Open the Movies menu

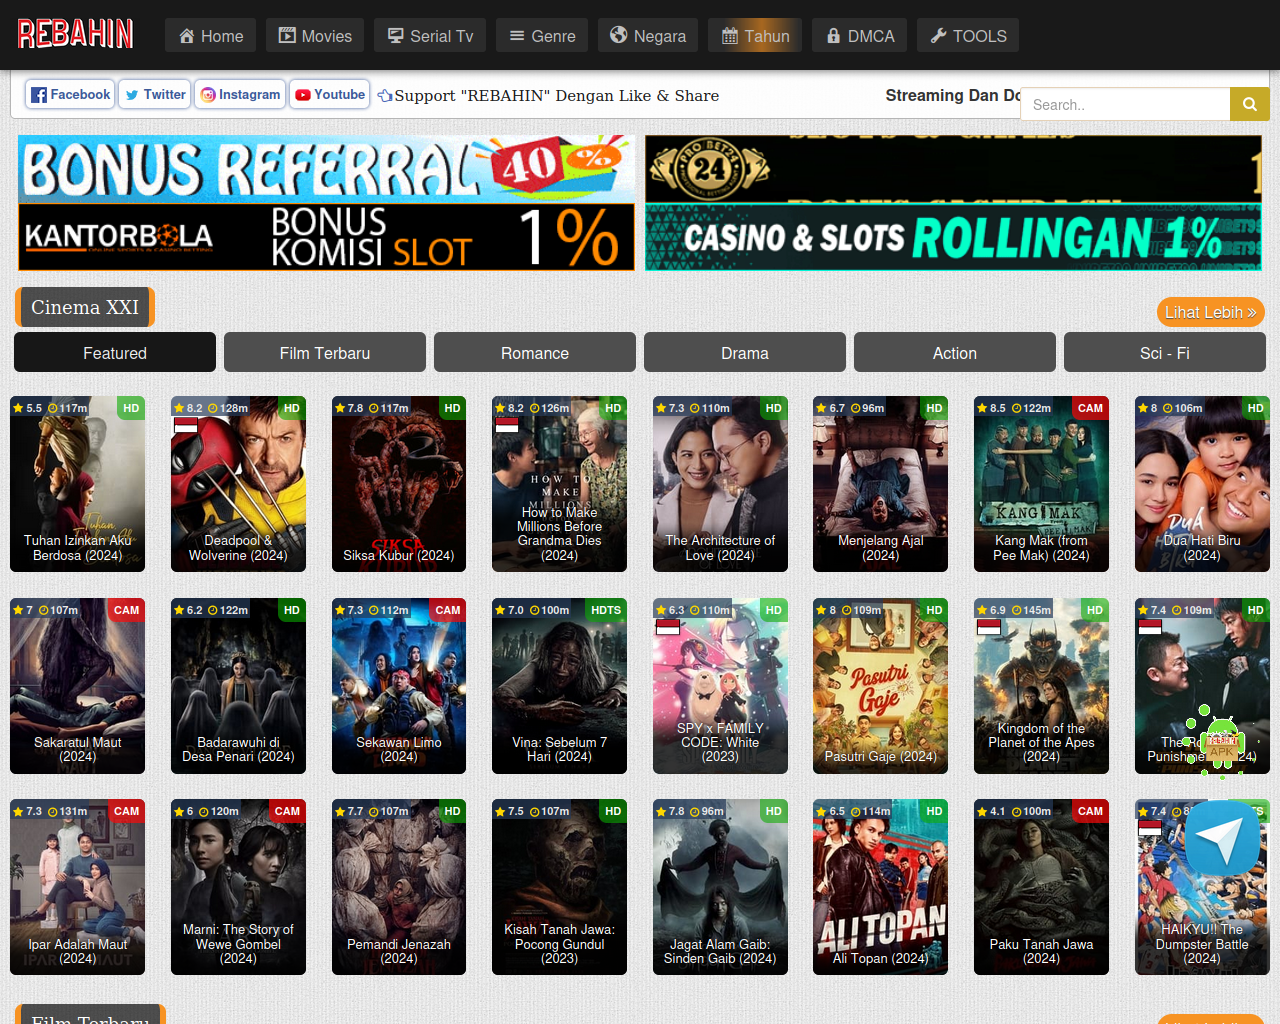[x=315, y=36]
